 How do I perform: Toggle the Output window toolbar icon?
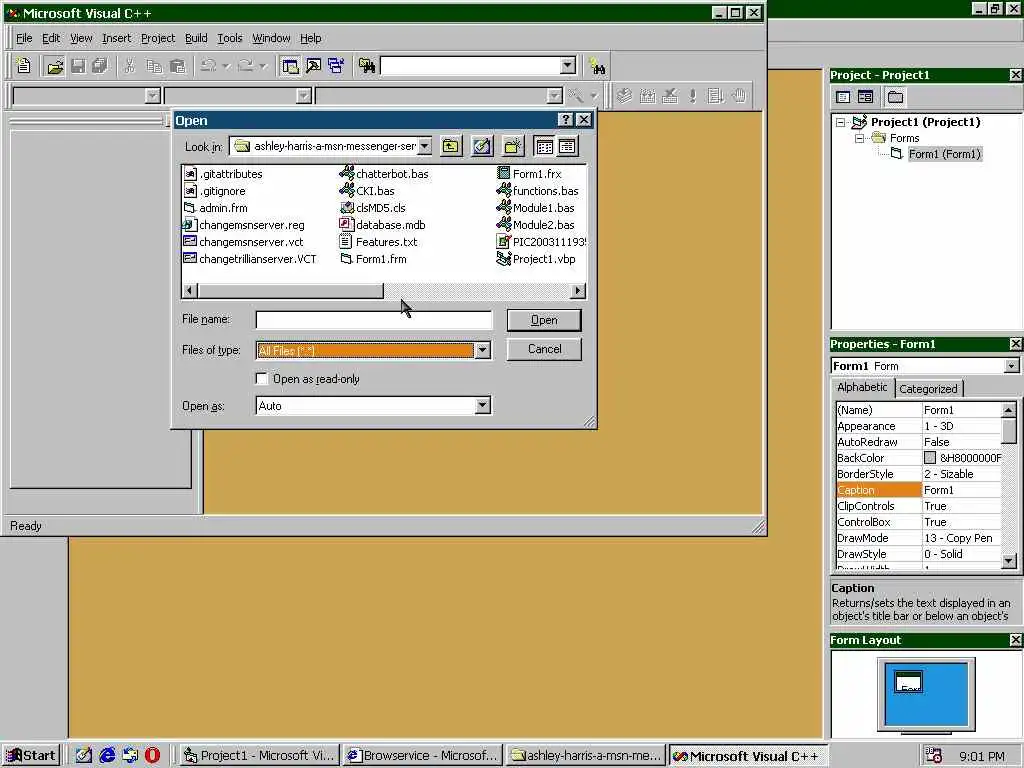coord(313,66)
